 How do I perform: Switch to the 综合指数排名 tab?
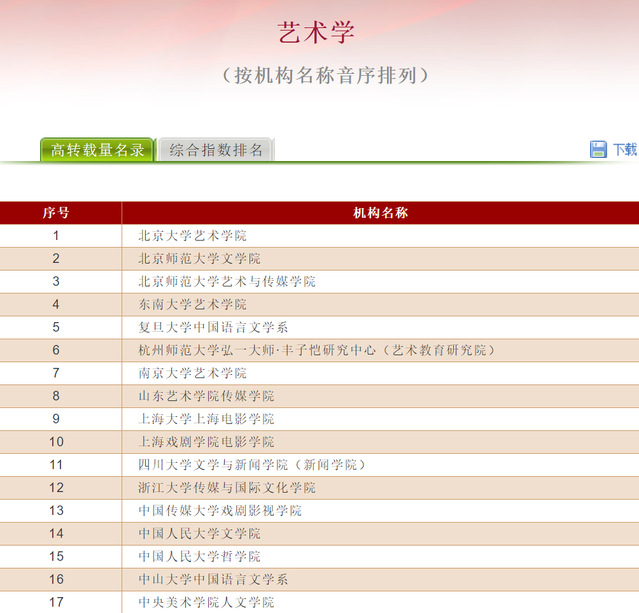pyautogui.click(x=216, y=150)
